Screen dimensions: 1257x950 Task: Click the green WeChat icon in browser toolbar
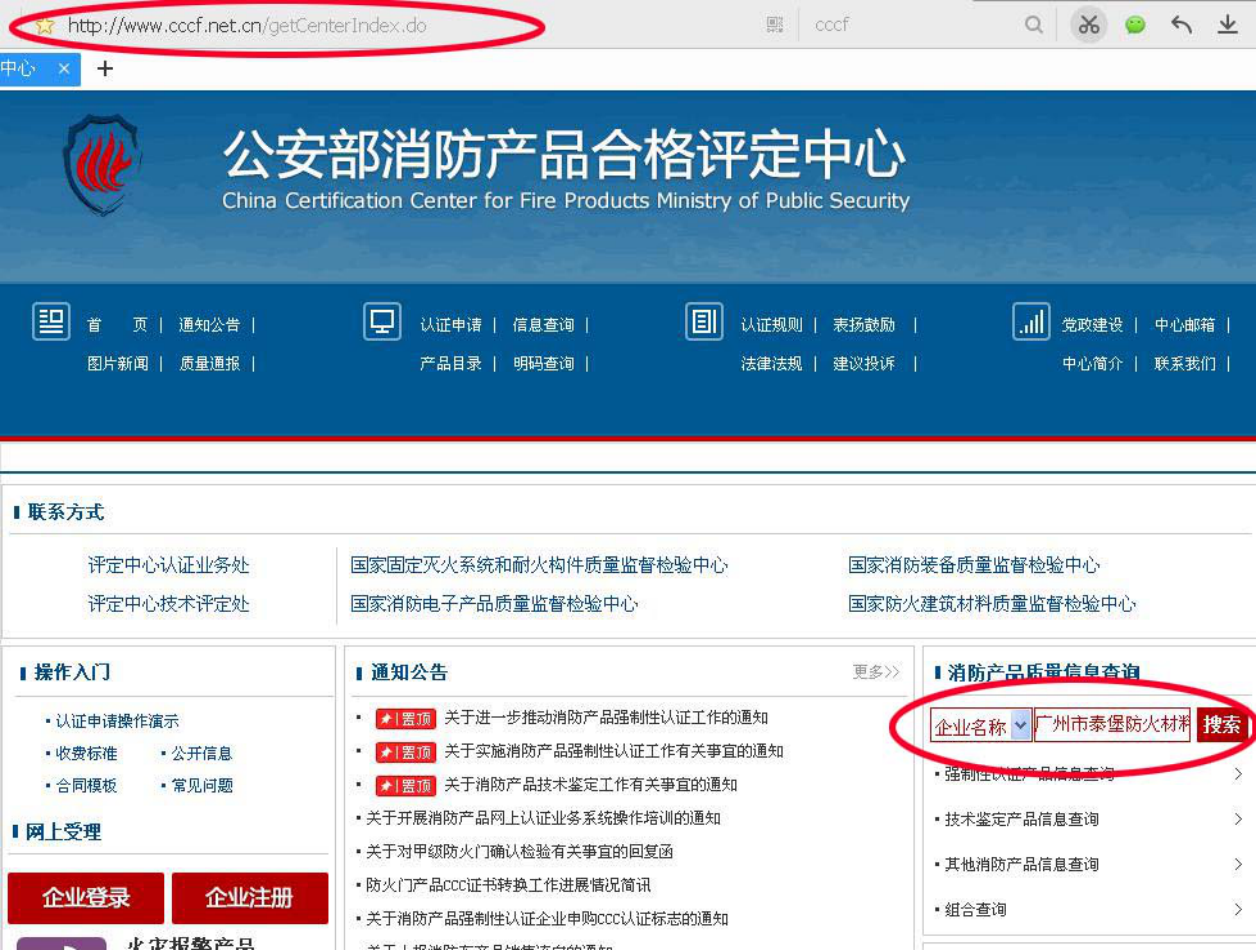(1135, 25)
